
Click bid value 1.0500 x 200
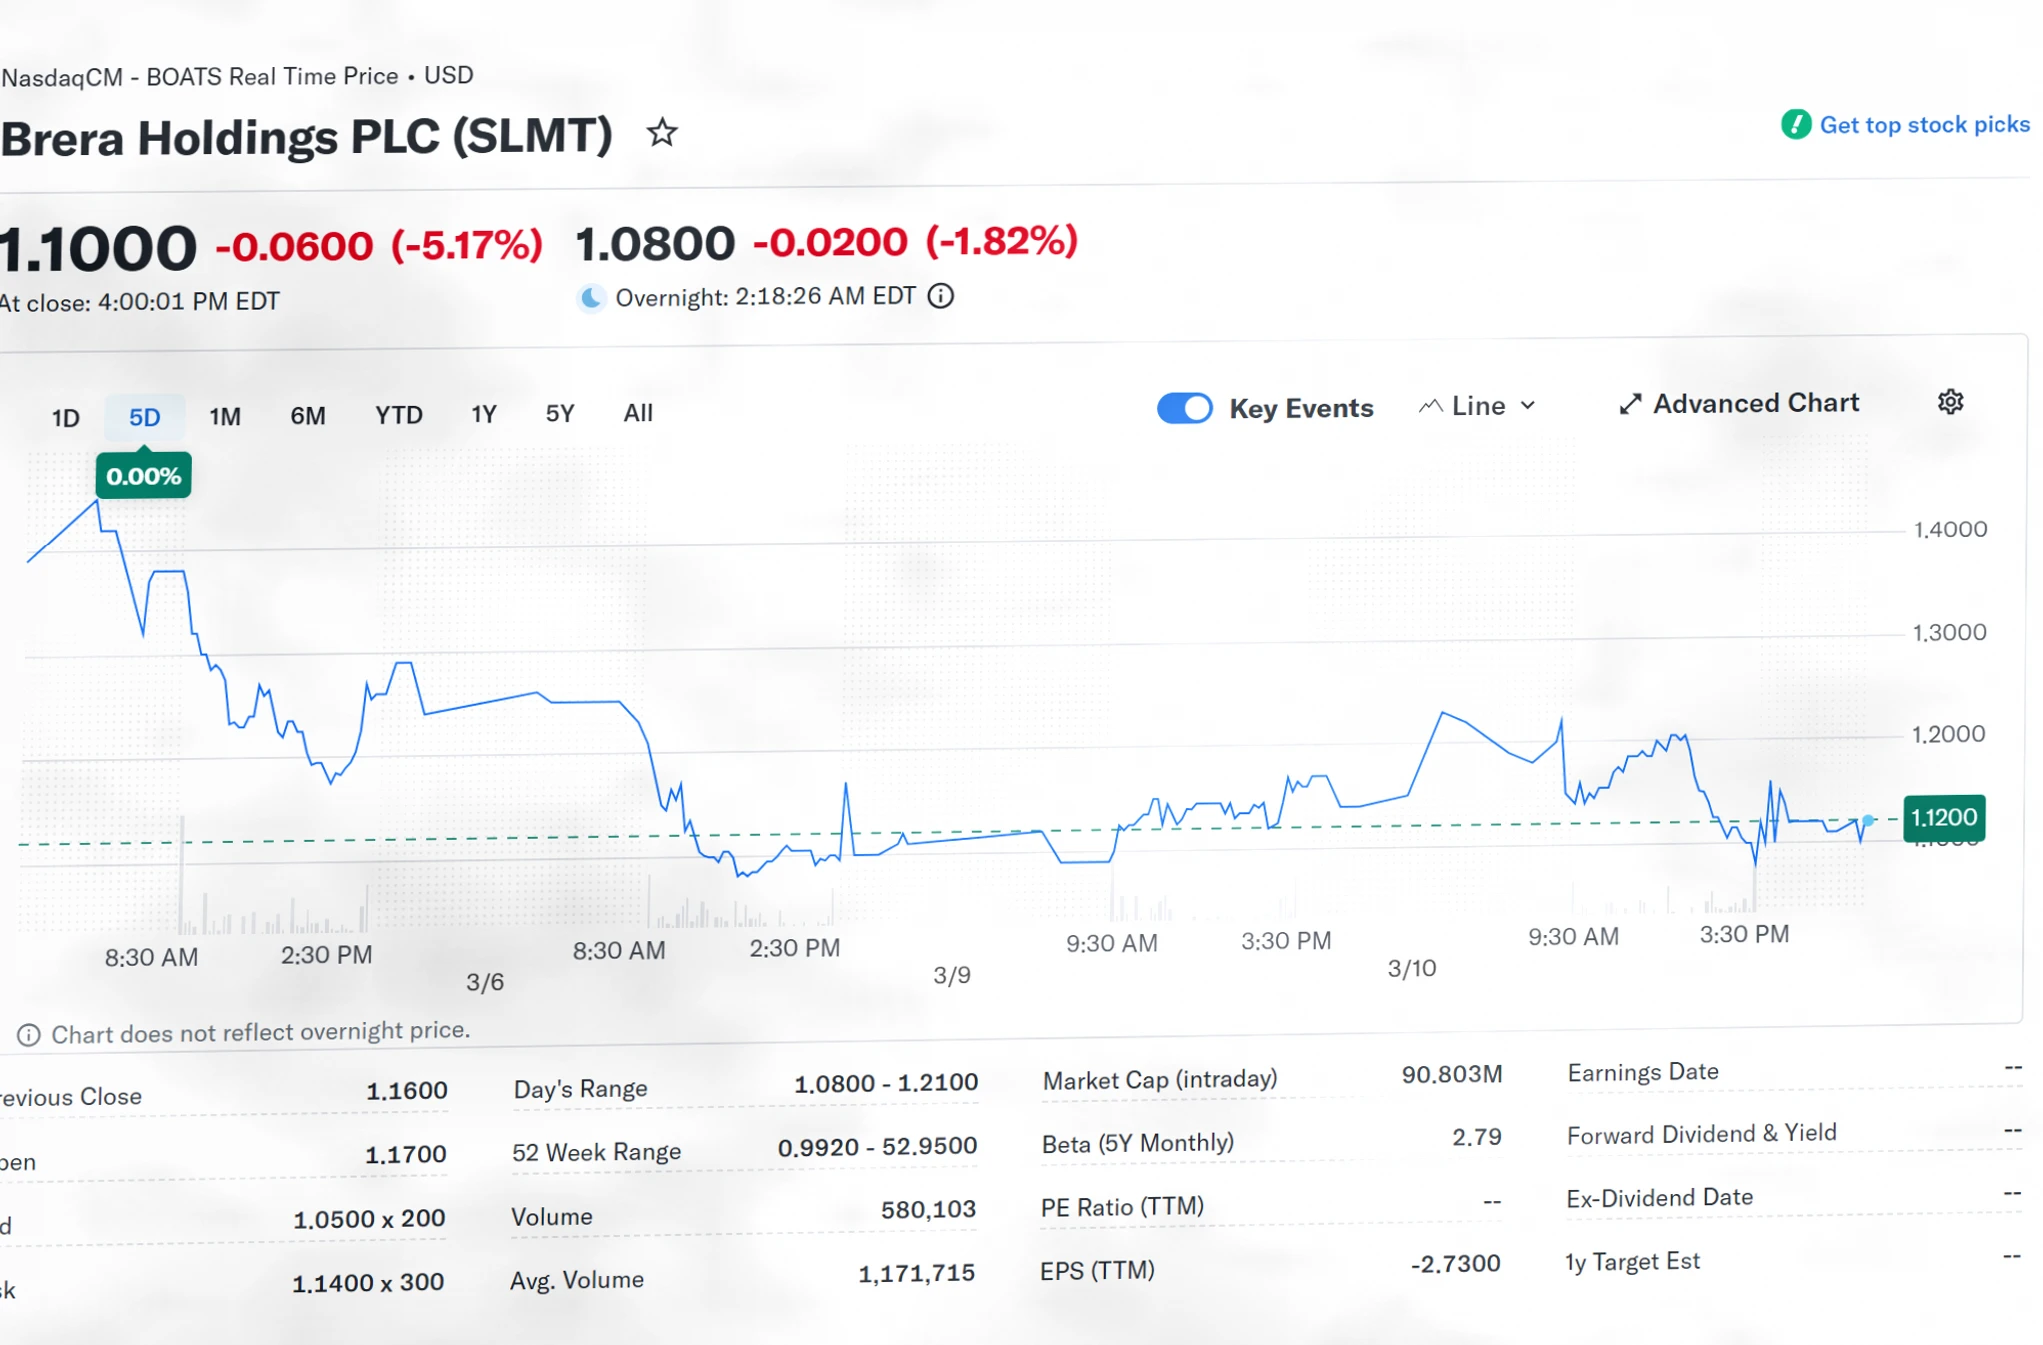click(369, 1219)
